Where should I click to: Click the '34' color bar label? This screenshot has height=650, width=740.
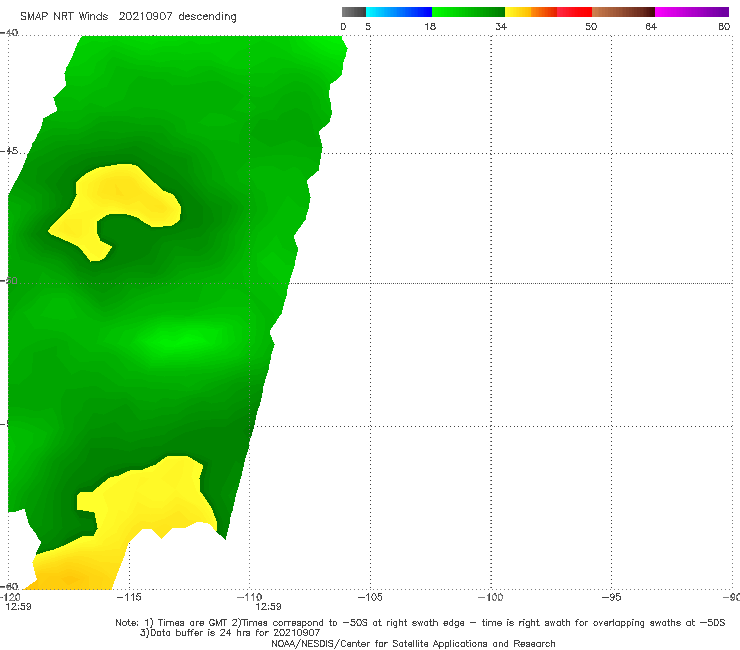(501, 27)
